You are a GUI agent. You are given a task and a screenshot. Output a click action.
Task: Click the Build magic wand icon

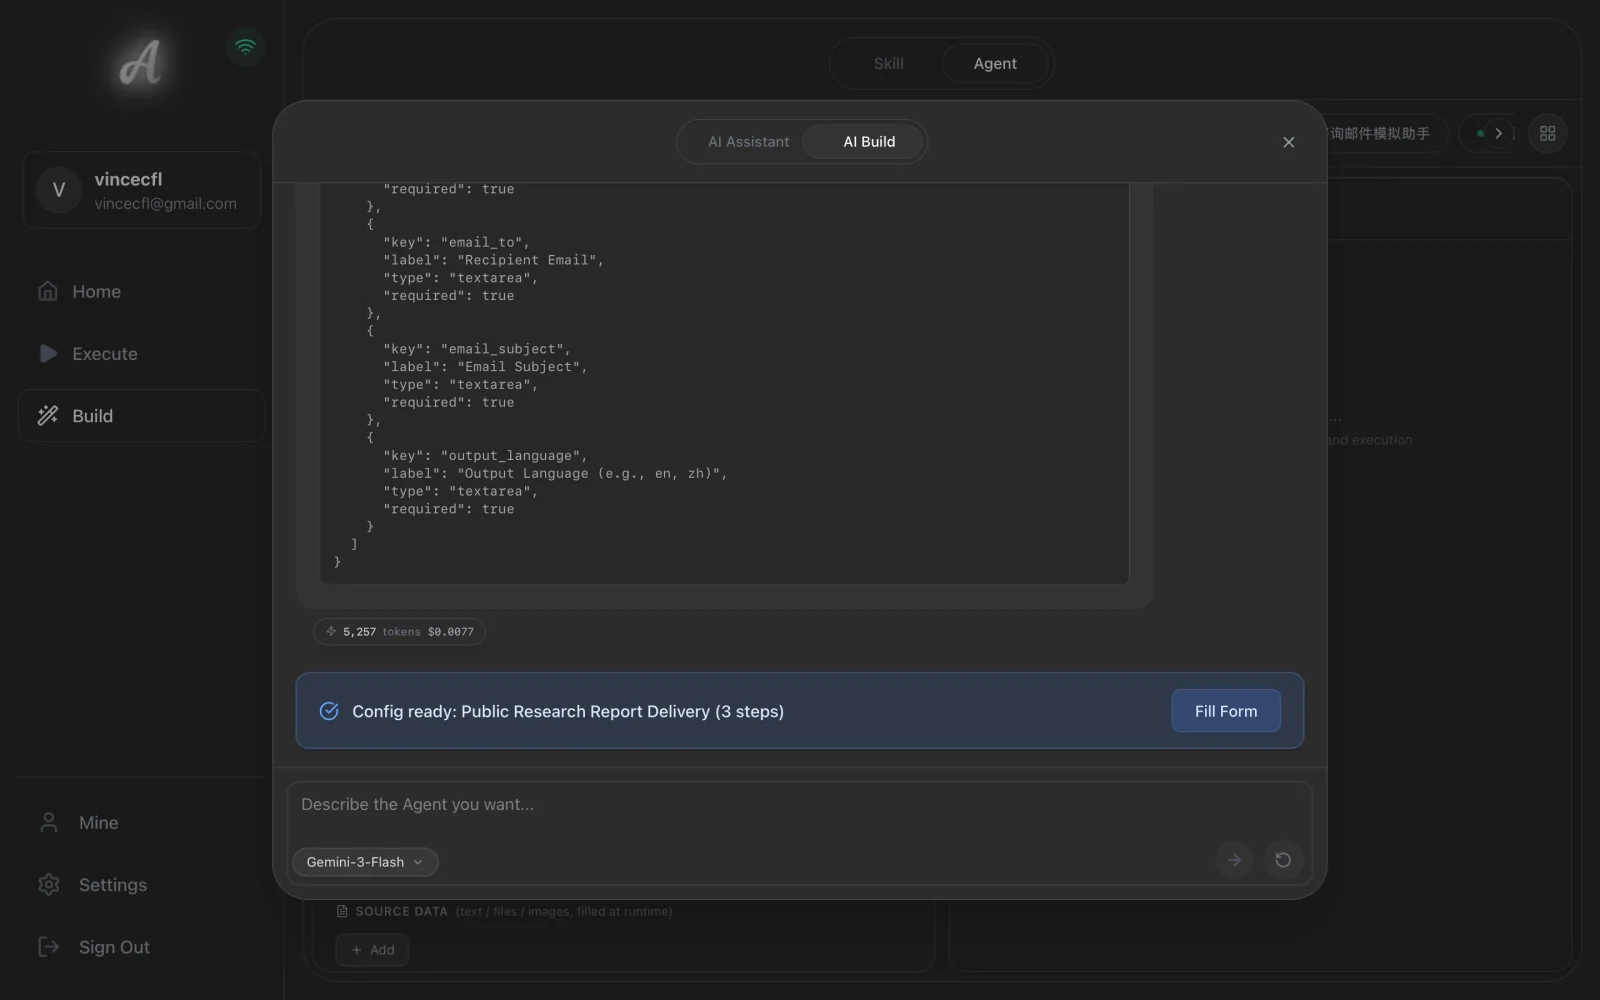[47, 415]
